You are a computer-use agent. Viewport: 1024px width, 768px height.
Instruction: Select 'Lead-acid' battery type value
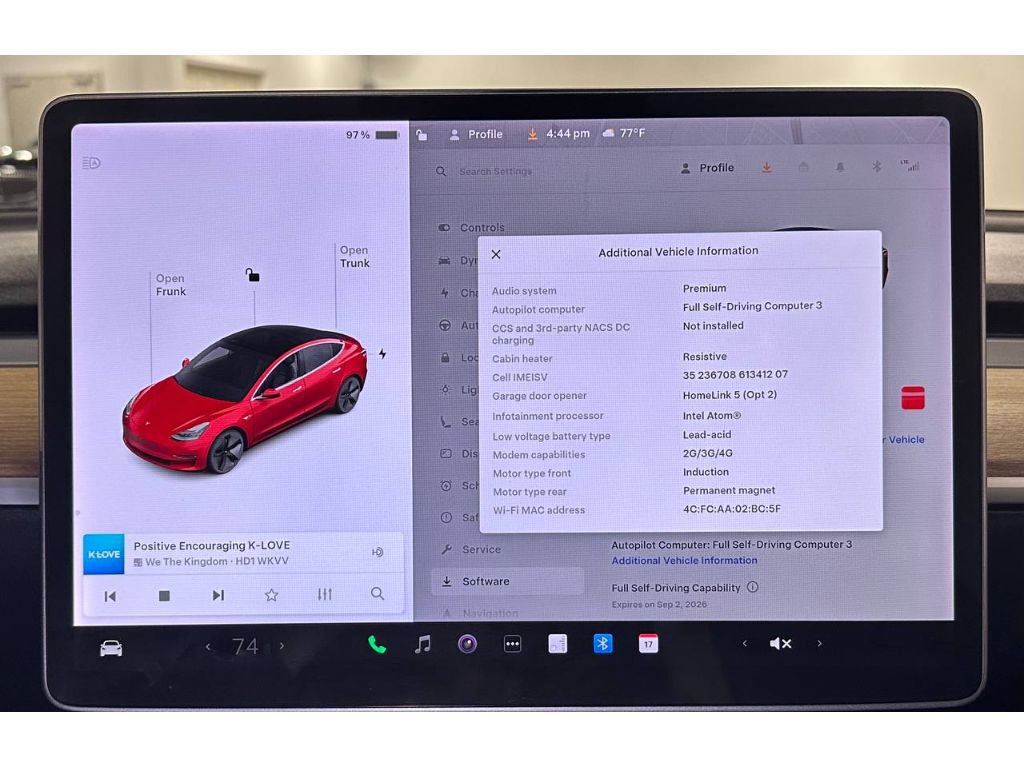[x=707, y=434]
